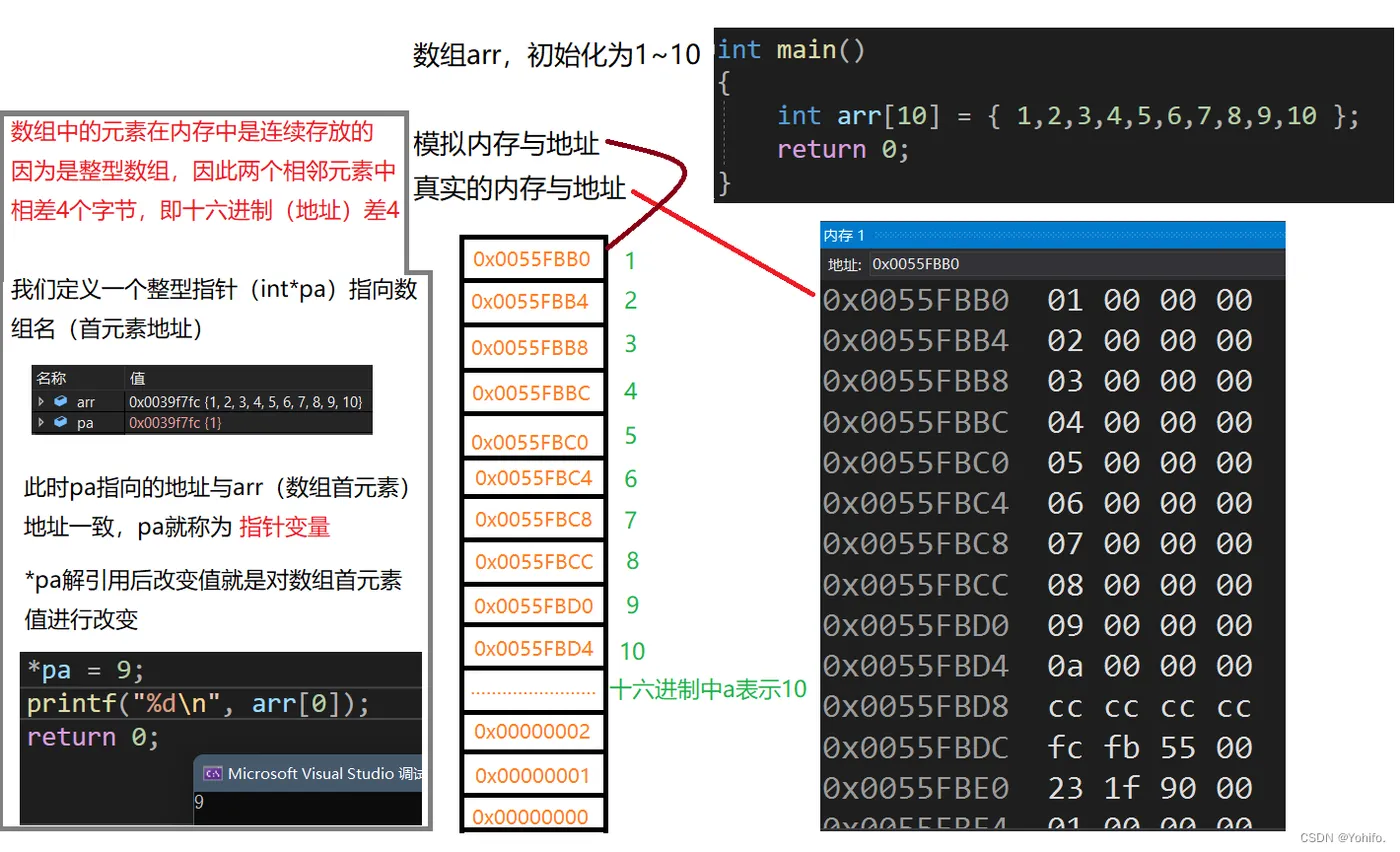Click orange diagram cell 0x00000000
Viewport: 1400px width, 852px height.
(x=533, y=816)
